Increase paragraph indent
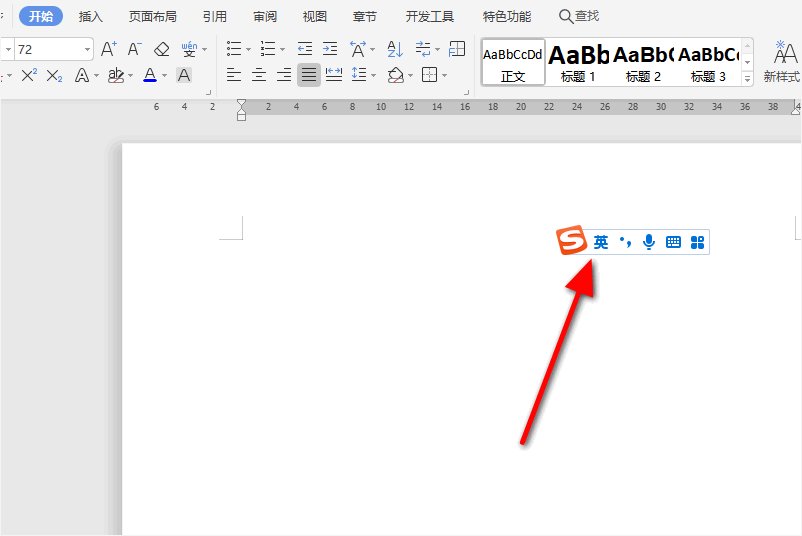802x536 pixels. click(x=330, y=49)
